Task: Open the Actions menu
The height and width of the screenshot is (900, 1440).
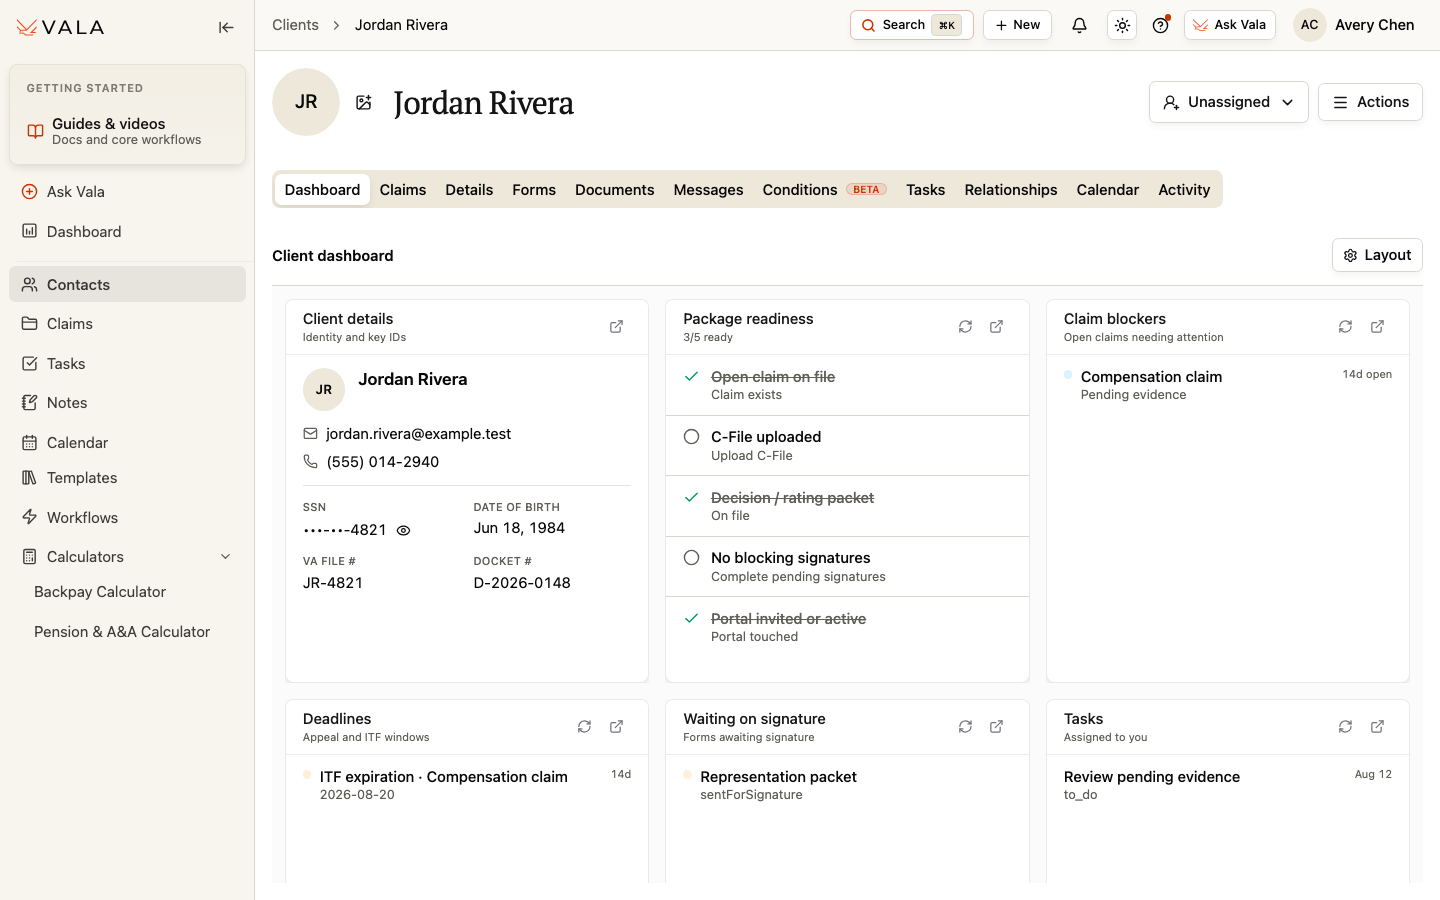Action: coord(1370,102)
